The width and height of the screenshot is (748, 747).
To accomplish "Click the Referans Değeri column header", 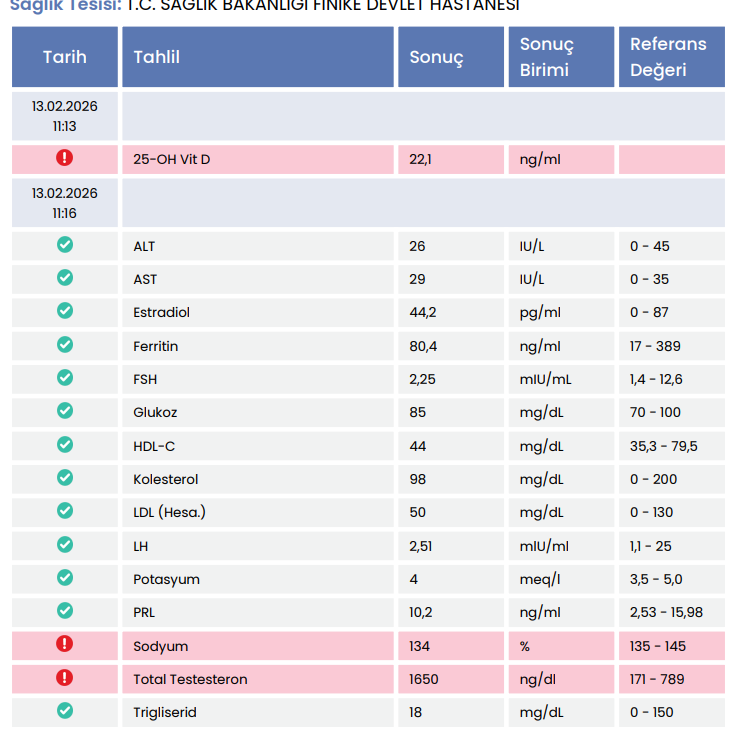I will (672, 57).
